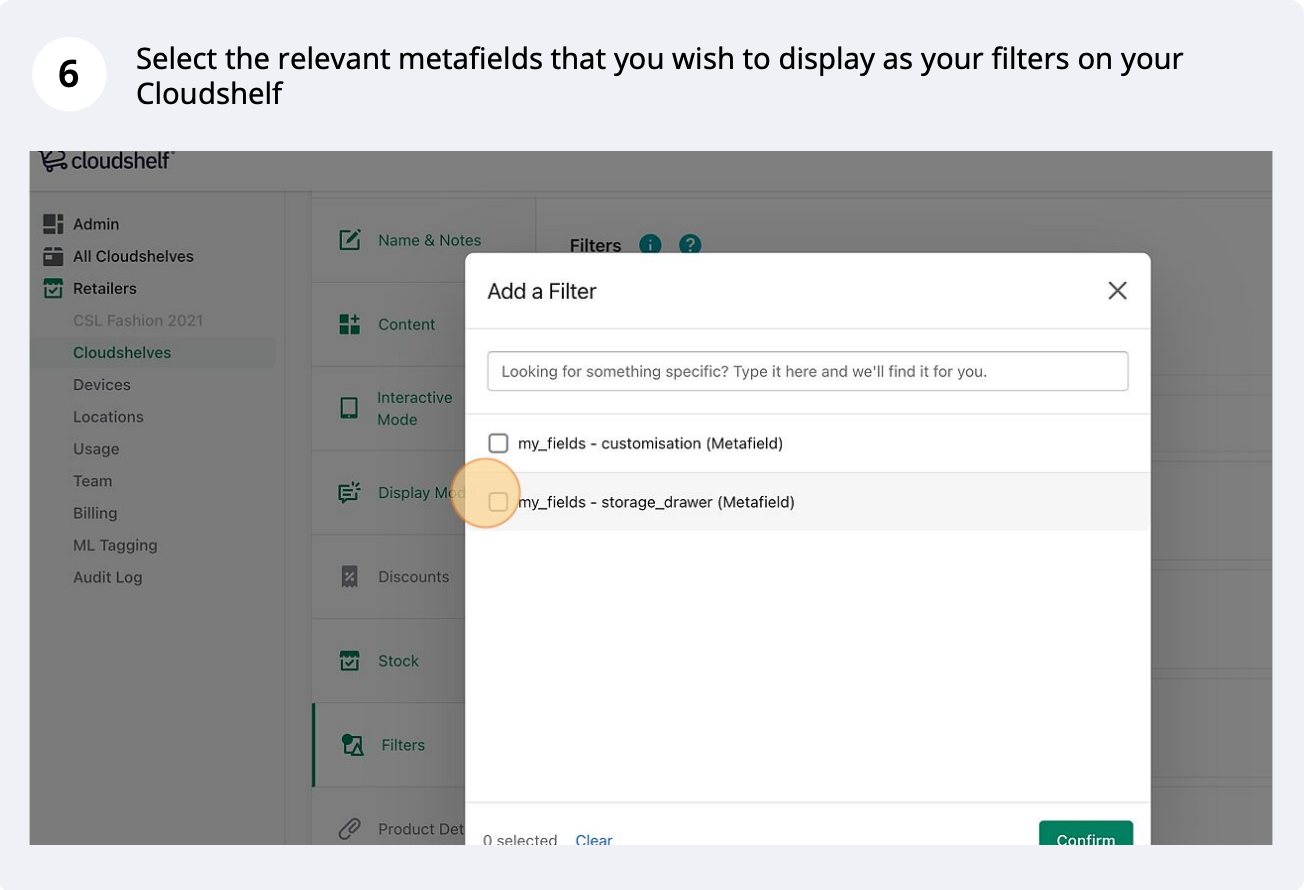Image resolution: width=1304 pixels, height=890 pixels.
Task: Click the Filters shapes icon
Action: [x=352, y=745]
